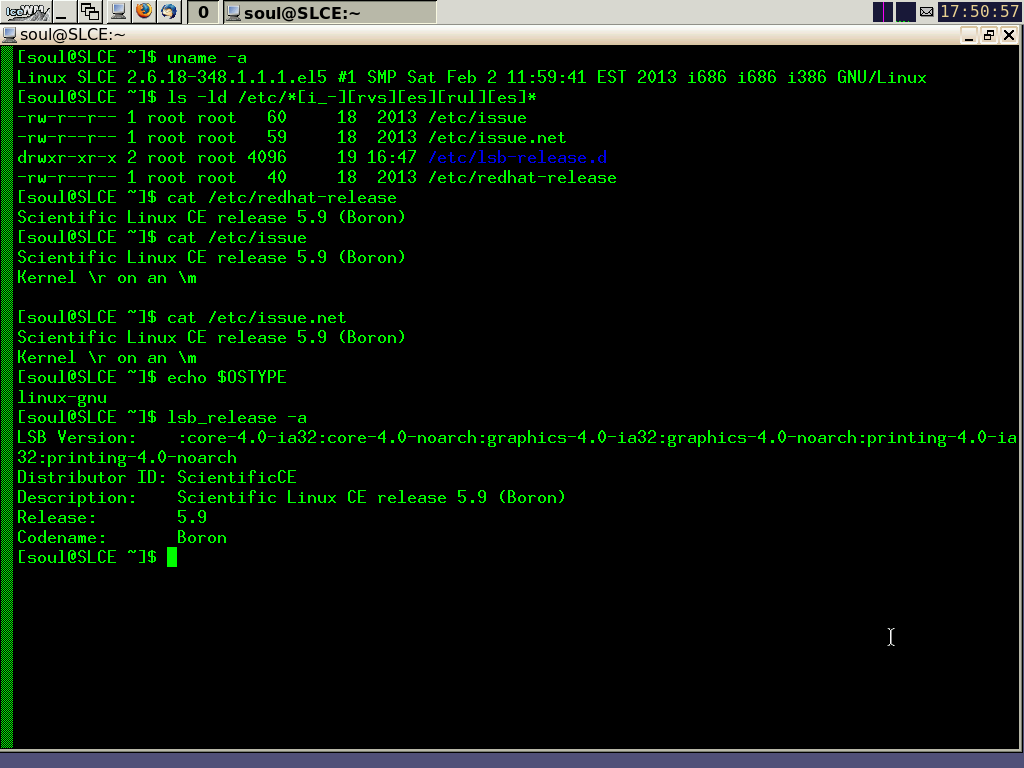
Task: Select workspace 0 in the taskbar
Action: coord(203,12)
